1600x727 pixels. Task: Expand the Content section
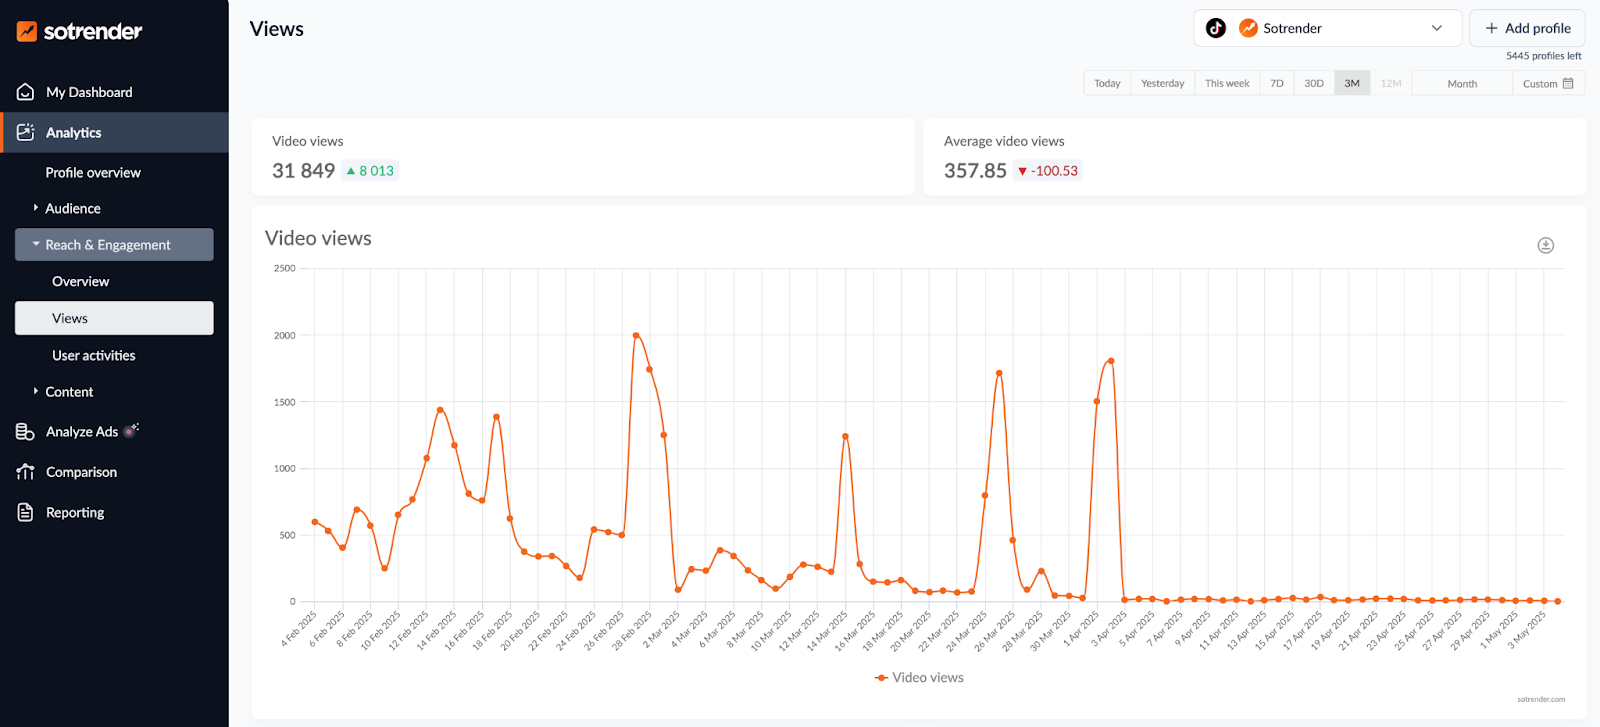(68, 392)
